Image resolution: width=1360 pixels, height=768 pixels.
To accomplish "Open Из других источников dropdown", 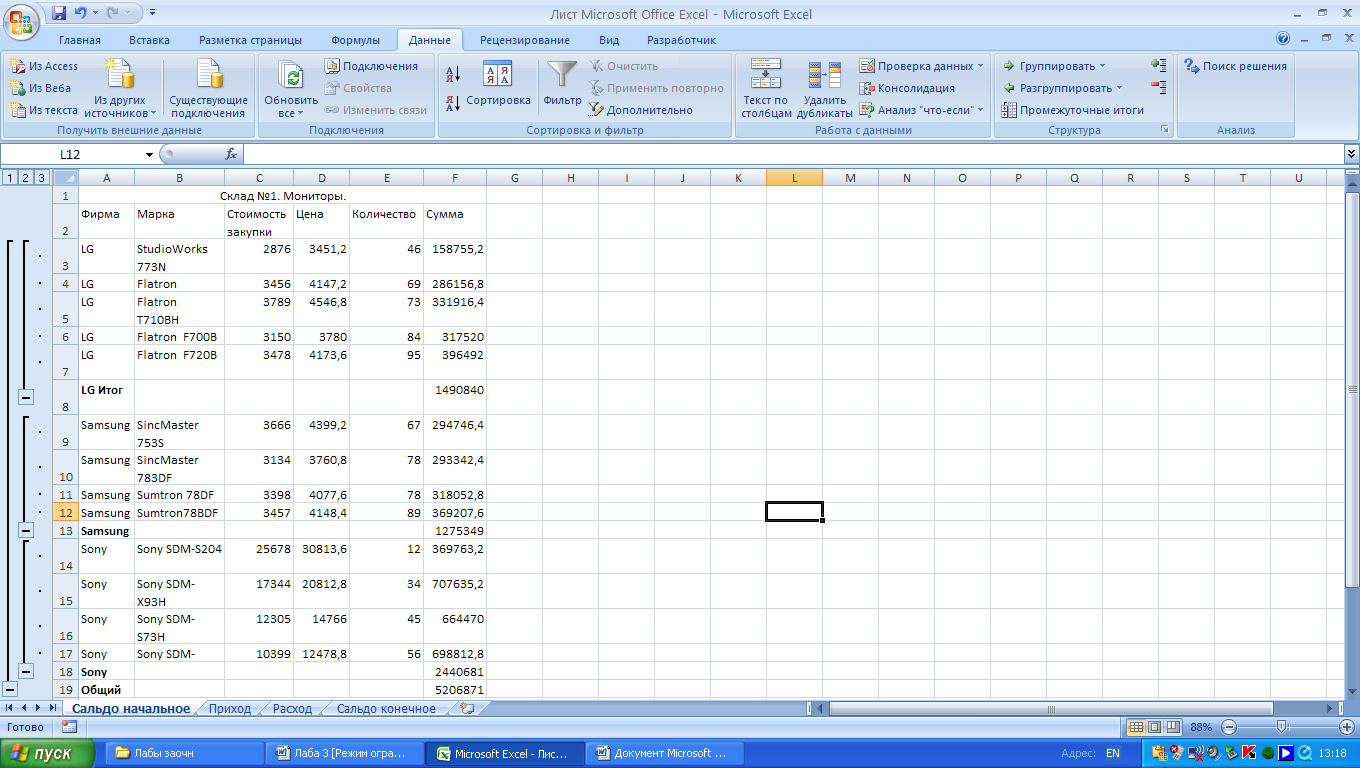I will (x=120, y=89).
